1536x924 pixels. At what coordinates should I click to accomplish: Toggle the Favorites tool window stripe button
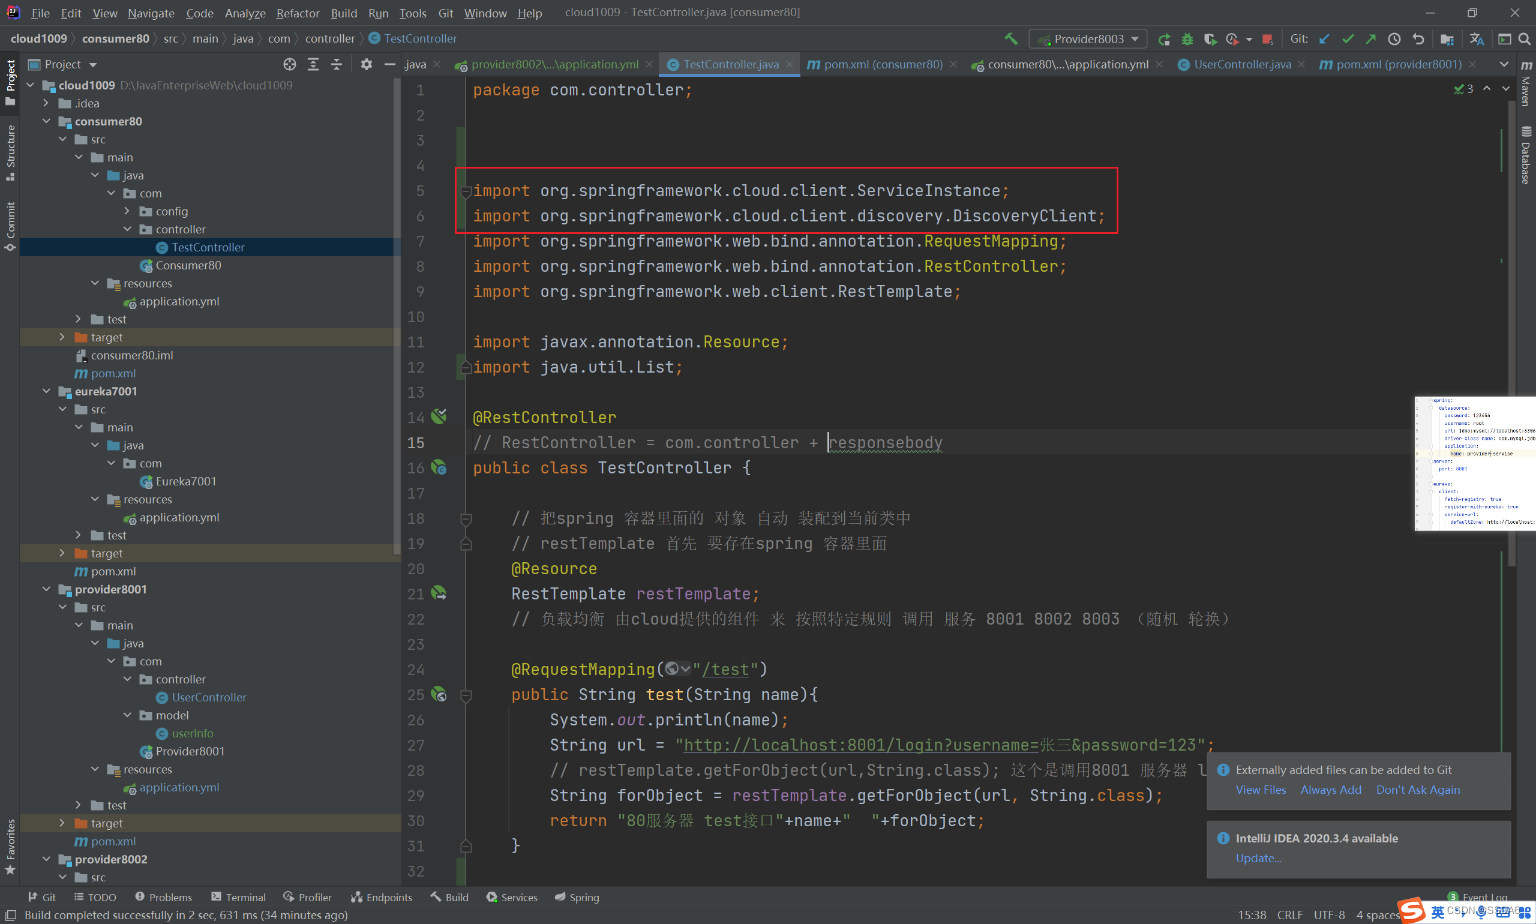[10, 847]
